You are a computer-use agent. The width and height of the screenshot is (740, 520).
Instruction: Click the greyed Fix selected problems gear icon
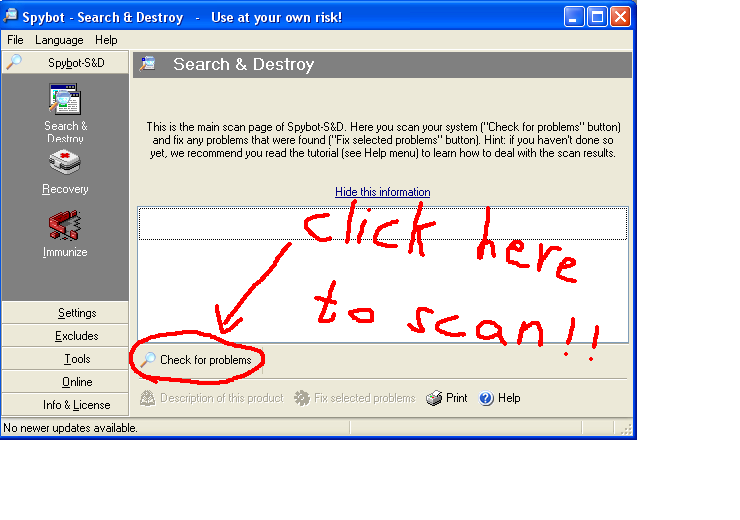pos(302,398)
